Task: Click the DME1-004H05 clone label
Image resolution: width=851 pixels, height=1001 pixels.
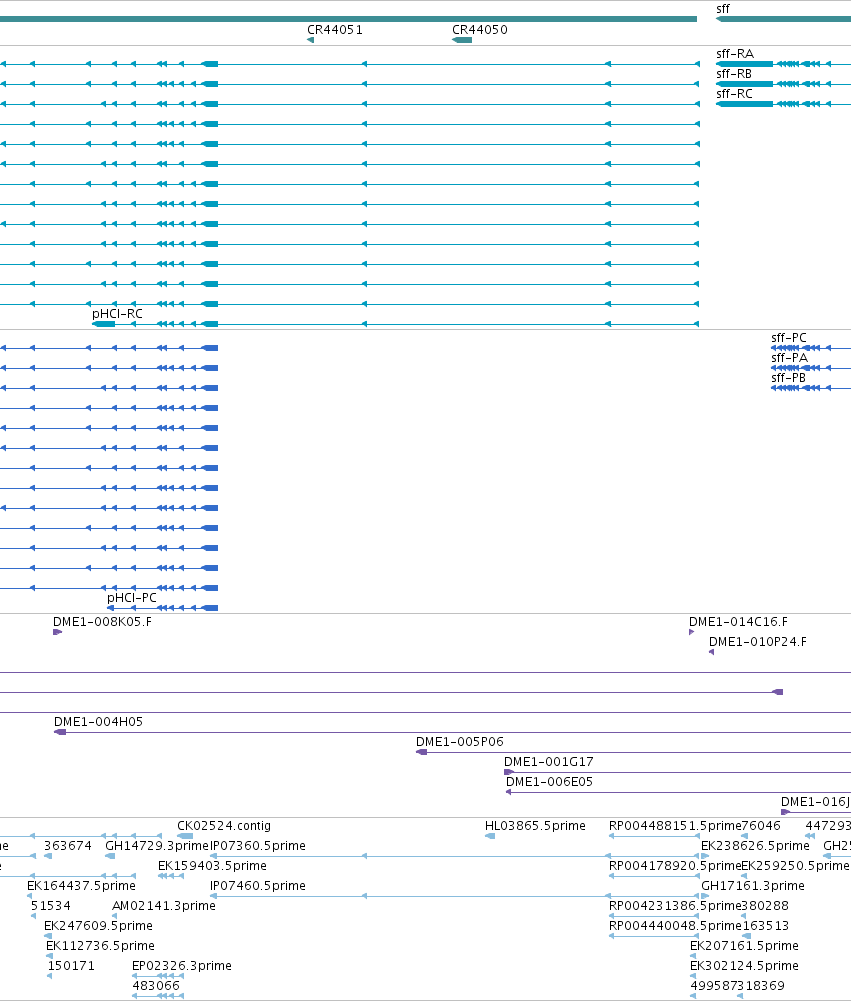Action: point(98,721)
